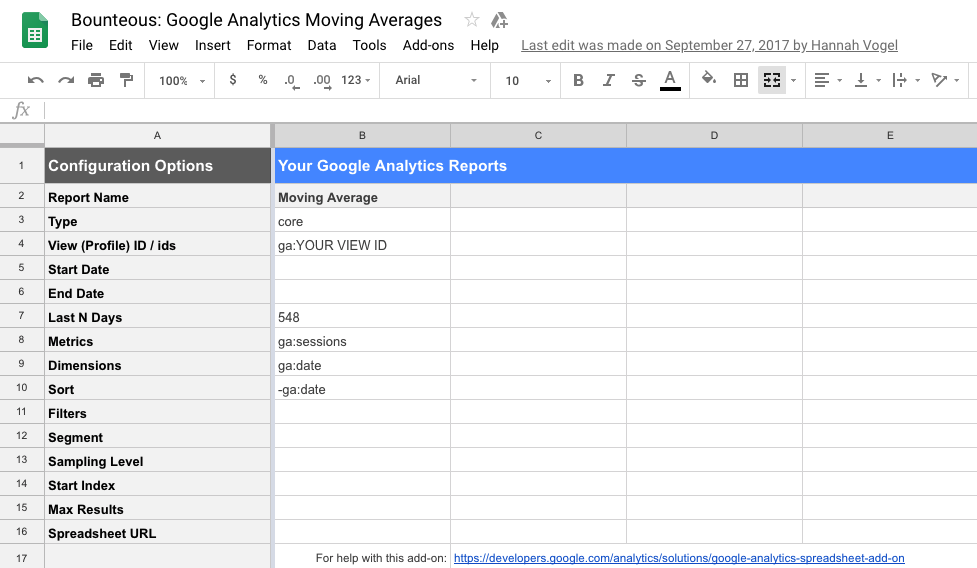Open more number formats dropdown
The image size is (977, 568).
(x=356, y=80)
